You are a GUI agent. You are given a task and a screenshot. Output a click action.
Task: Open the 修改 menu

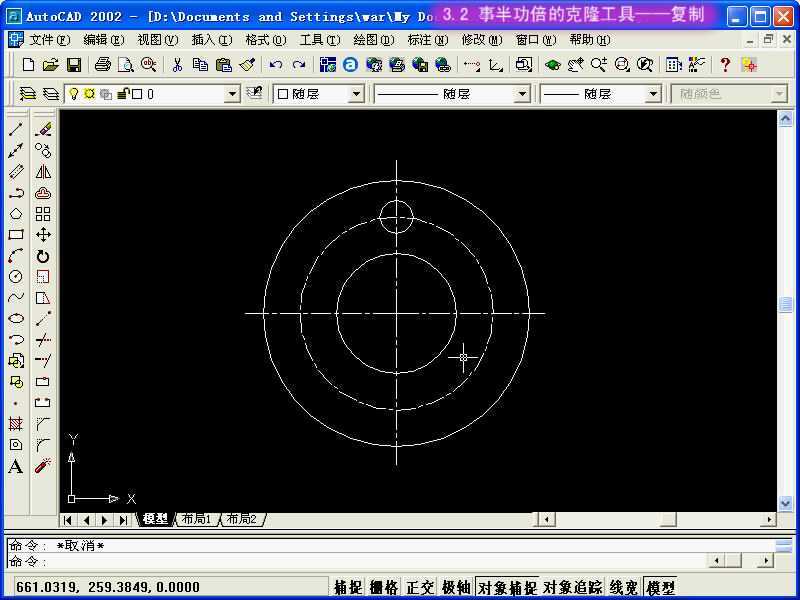pyautogui.click(x=482, y=40)
